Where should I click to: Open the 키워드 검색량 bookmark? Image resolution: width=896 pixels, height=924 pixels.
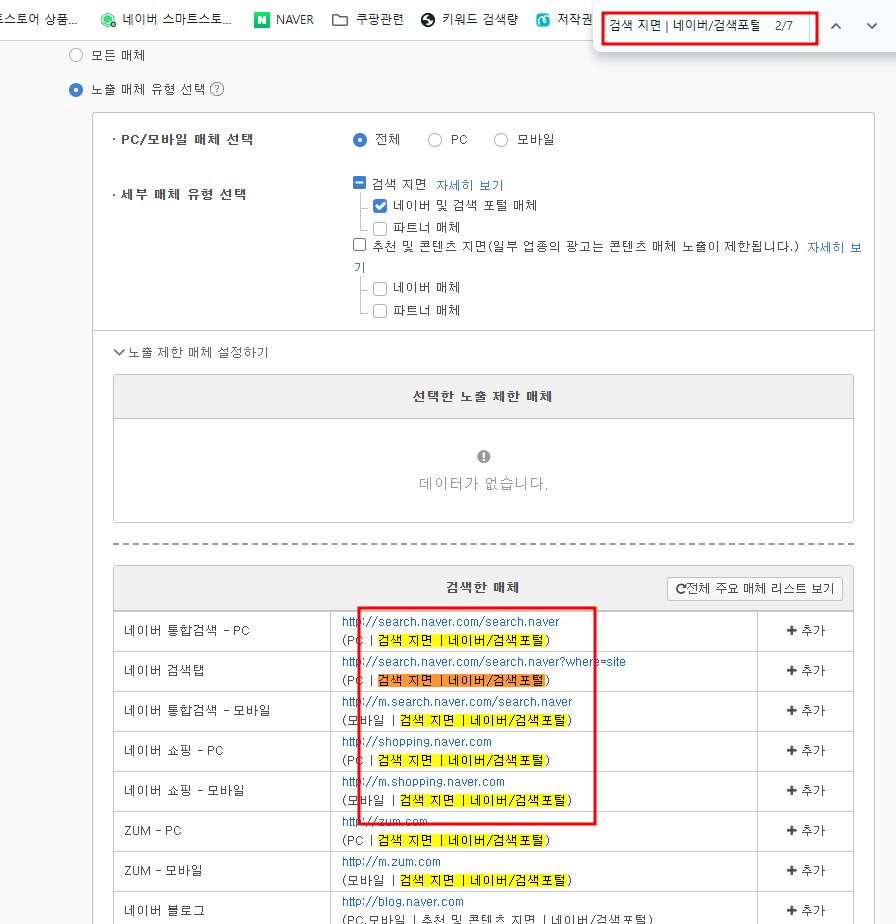pyautogui.click(x=470, y=19)
